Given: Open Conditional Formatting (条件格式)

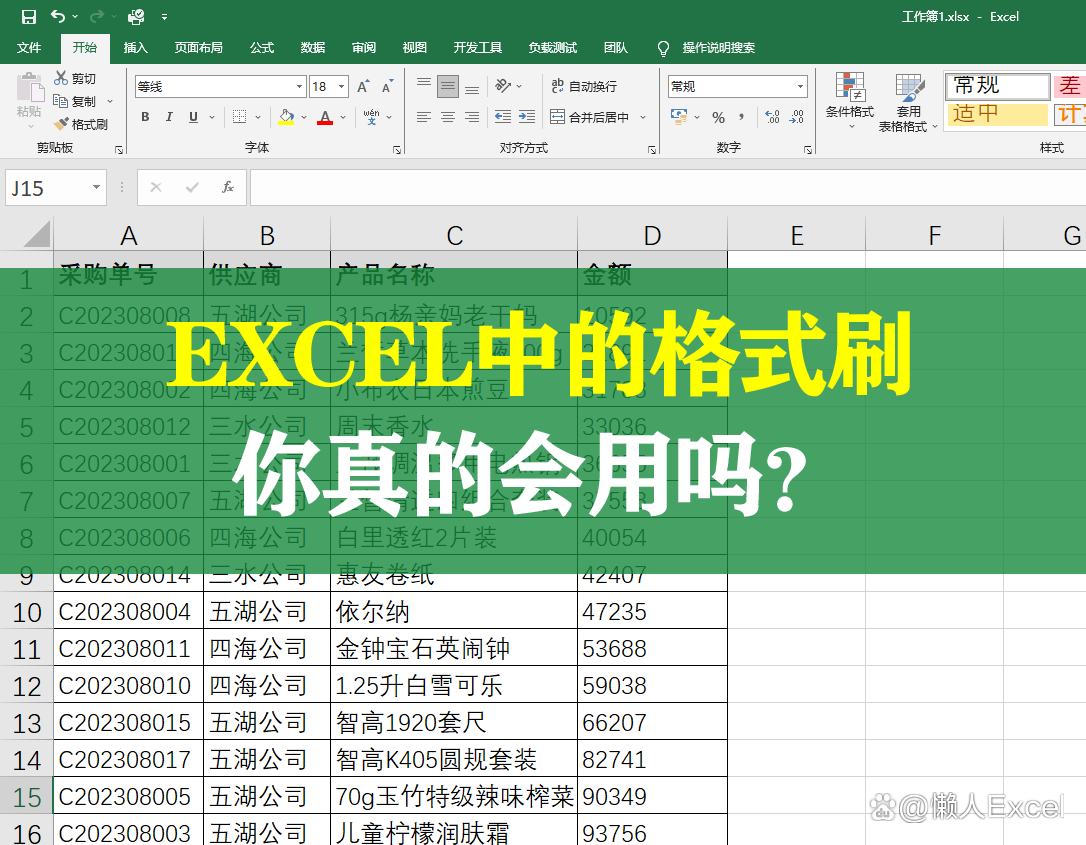Looking at the screenshot, I should pos(850,101).
